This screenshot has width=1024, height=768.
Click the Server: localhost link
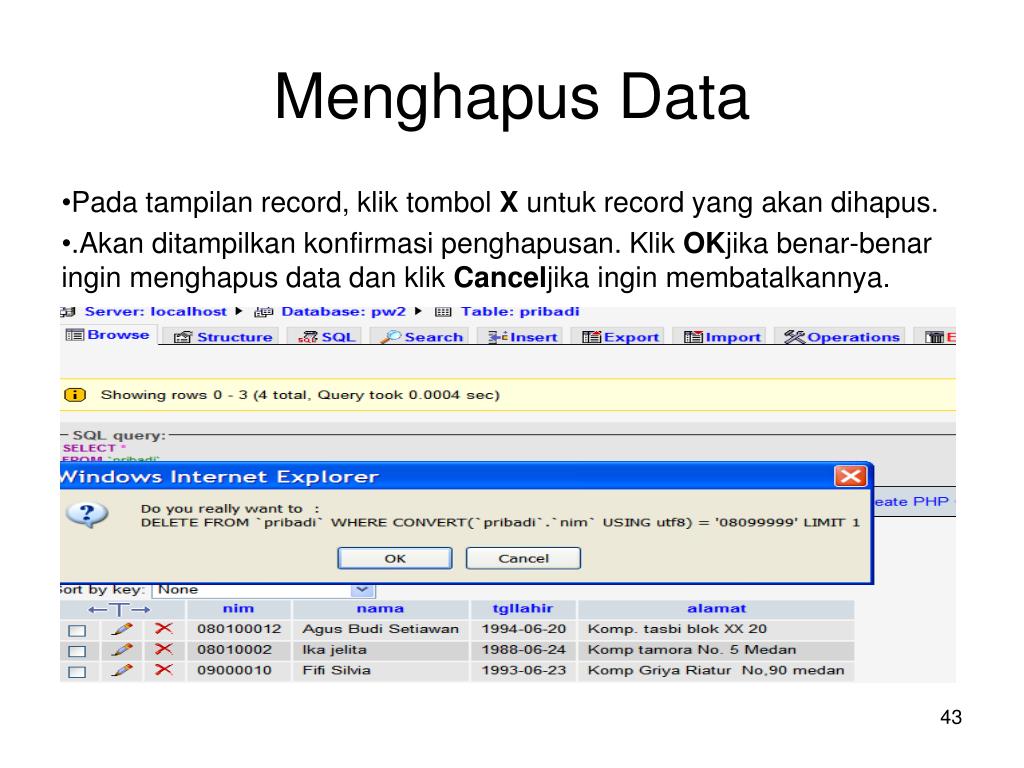point(155,312)
